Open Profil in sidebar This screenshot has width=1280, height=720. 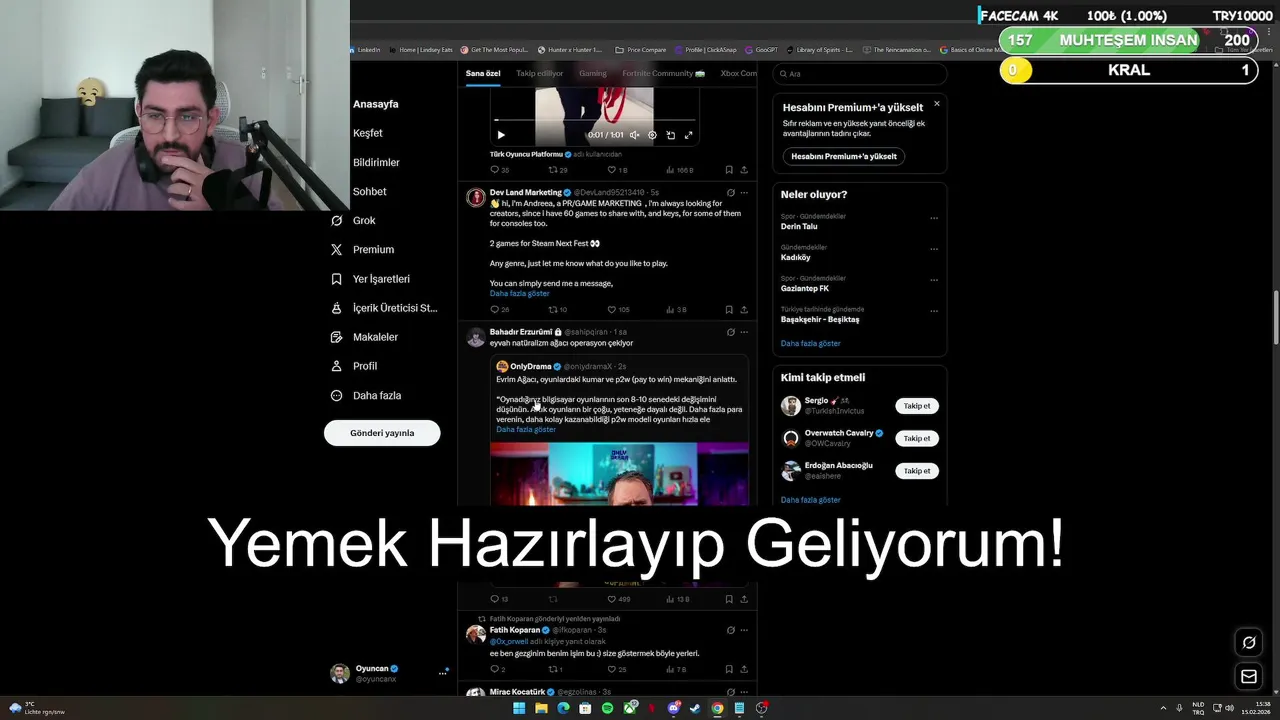pos(353,366)
